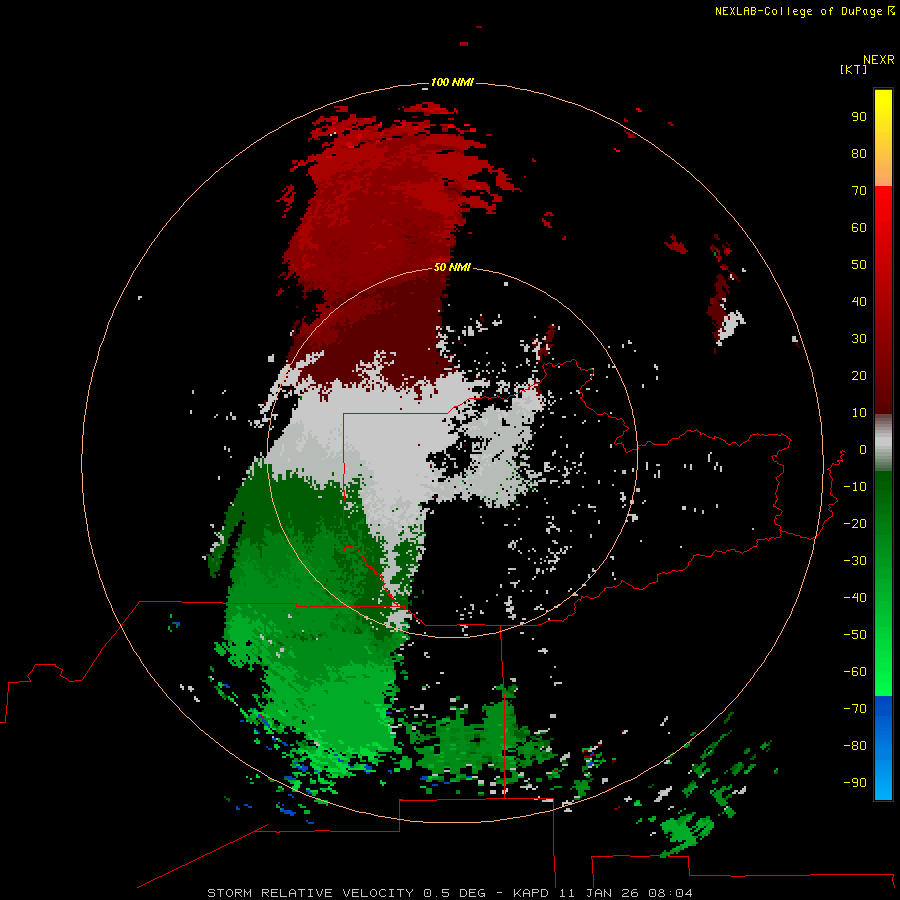Click the 10 value on the velocity scale

pyautogui.click(x=859, y=413)
